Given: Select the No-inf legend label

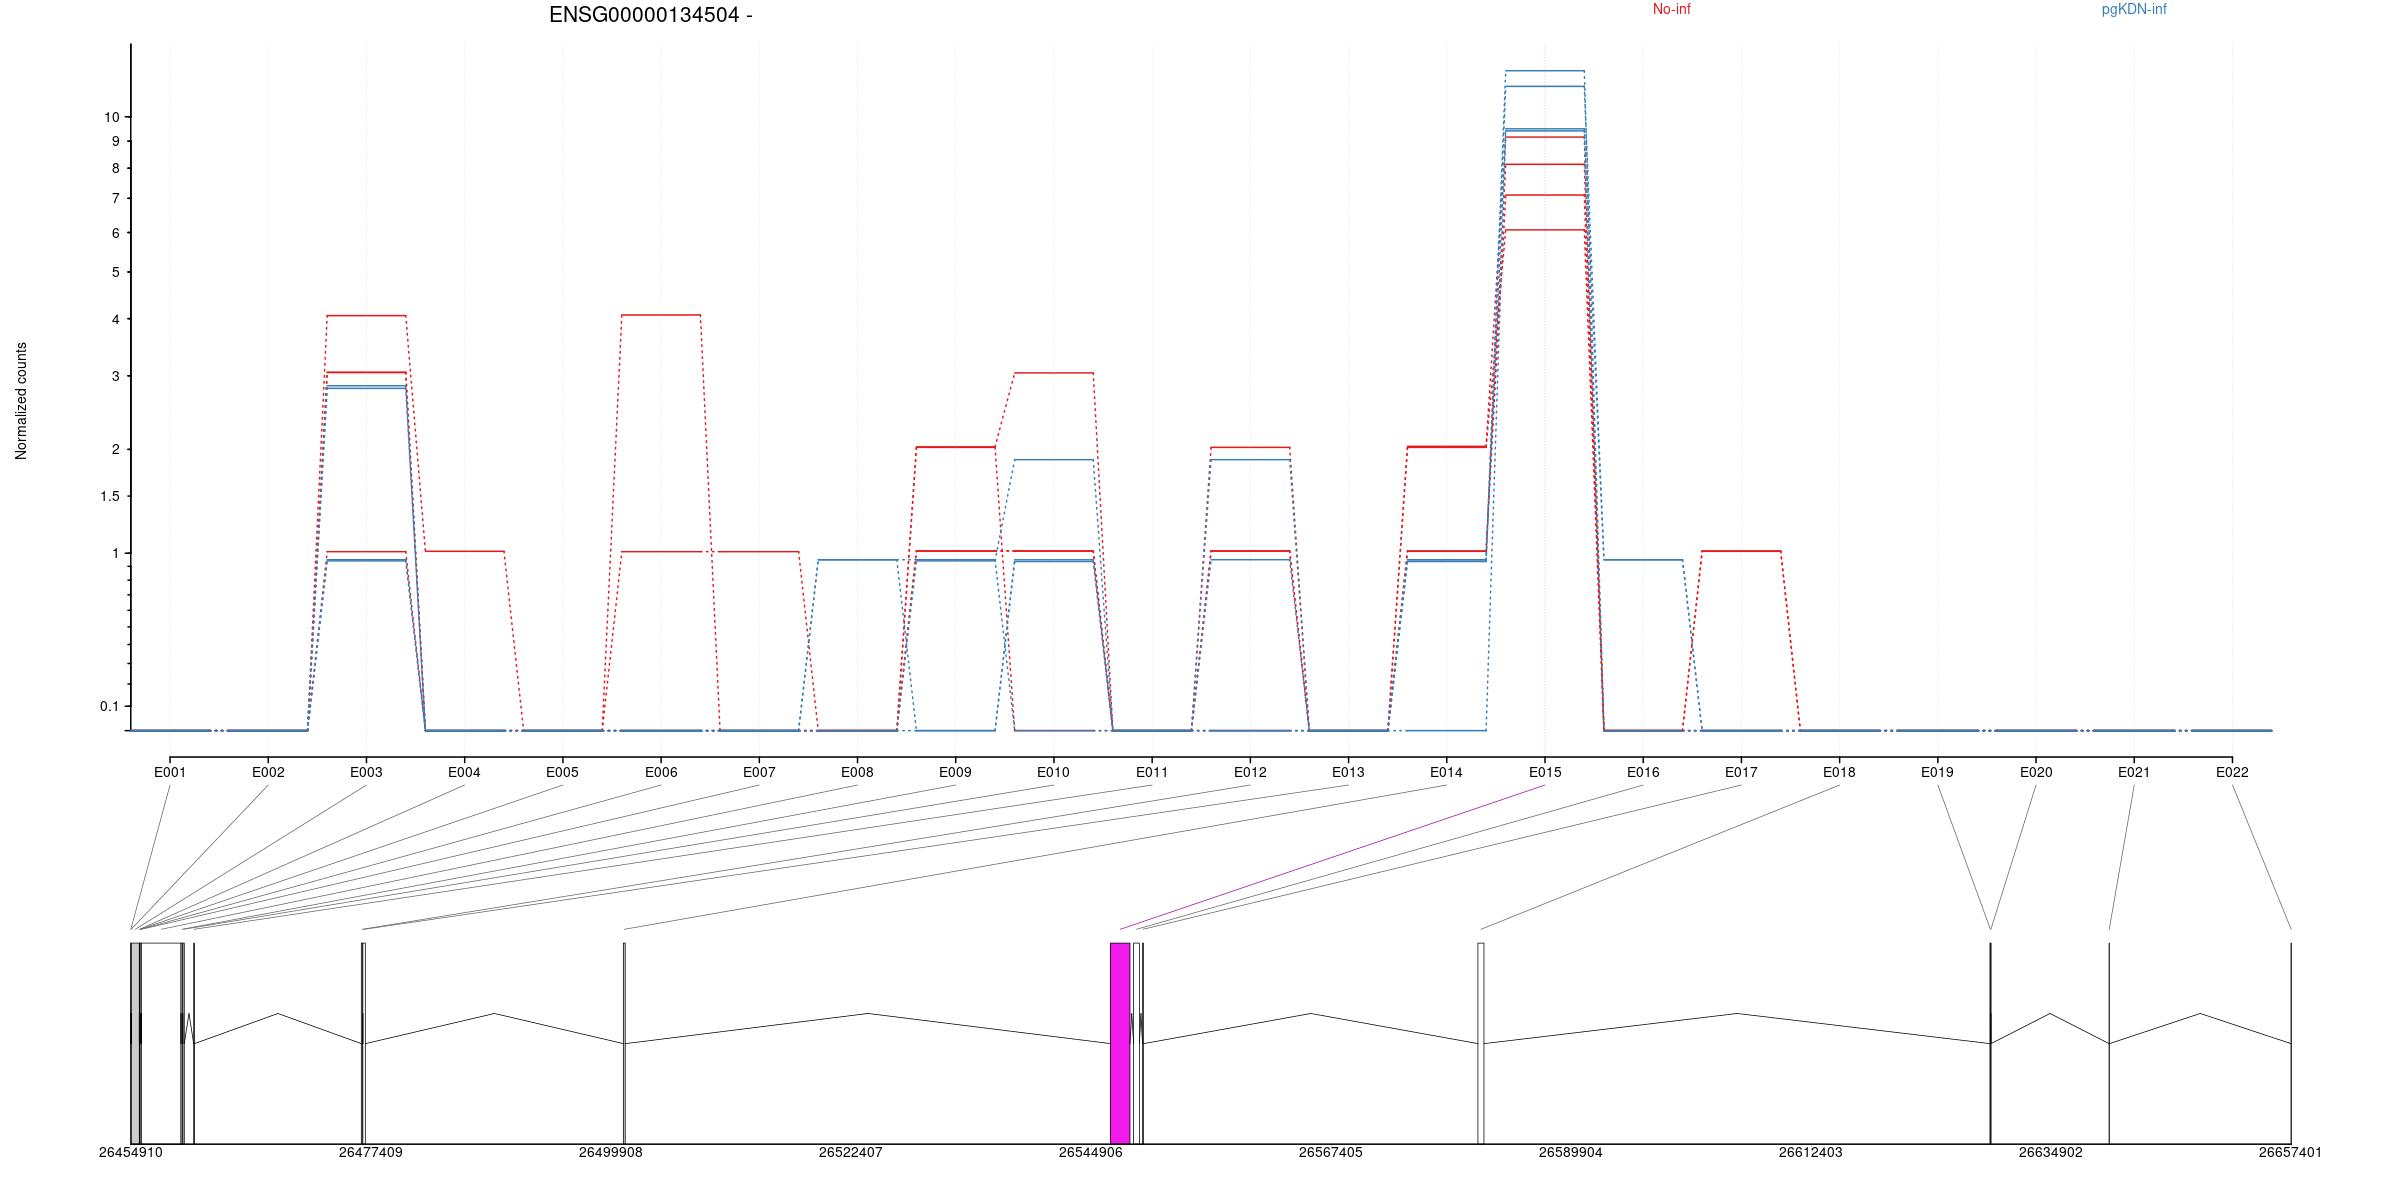Looking at the screenshot, I should coord(1671,9).
